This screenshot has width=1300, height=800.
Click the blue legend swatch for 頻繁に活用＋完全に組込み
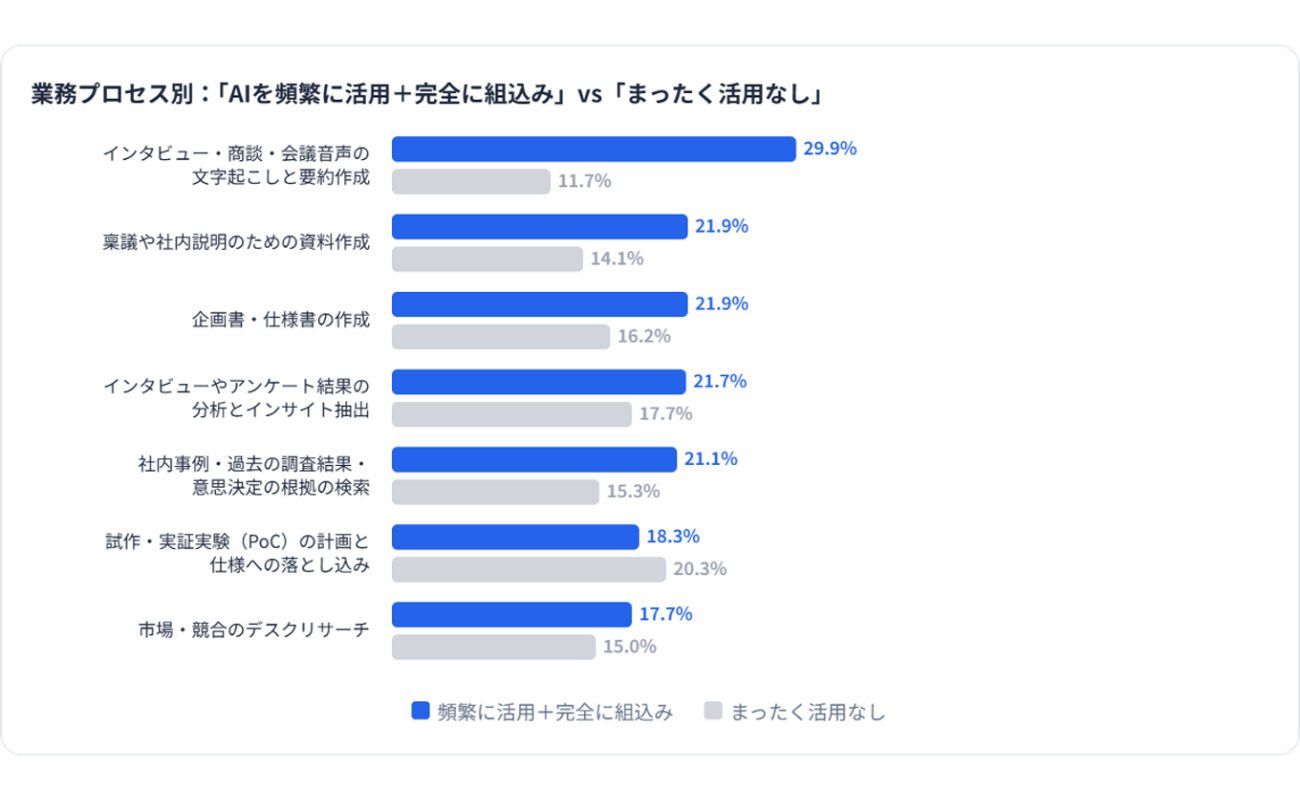421,711
